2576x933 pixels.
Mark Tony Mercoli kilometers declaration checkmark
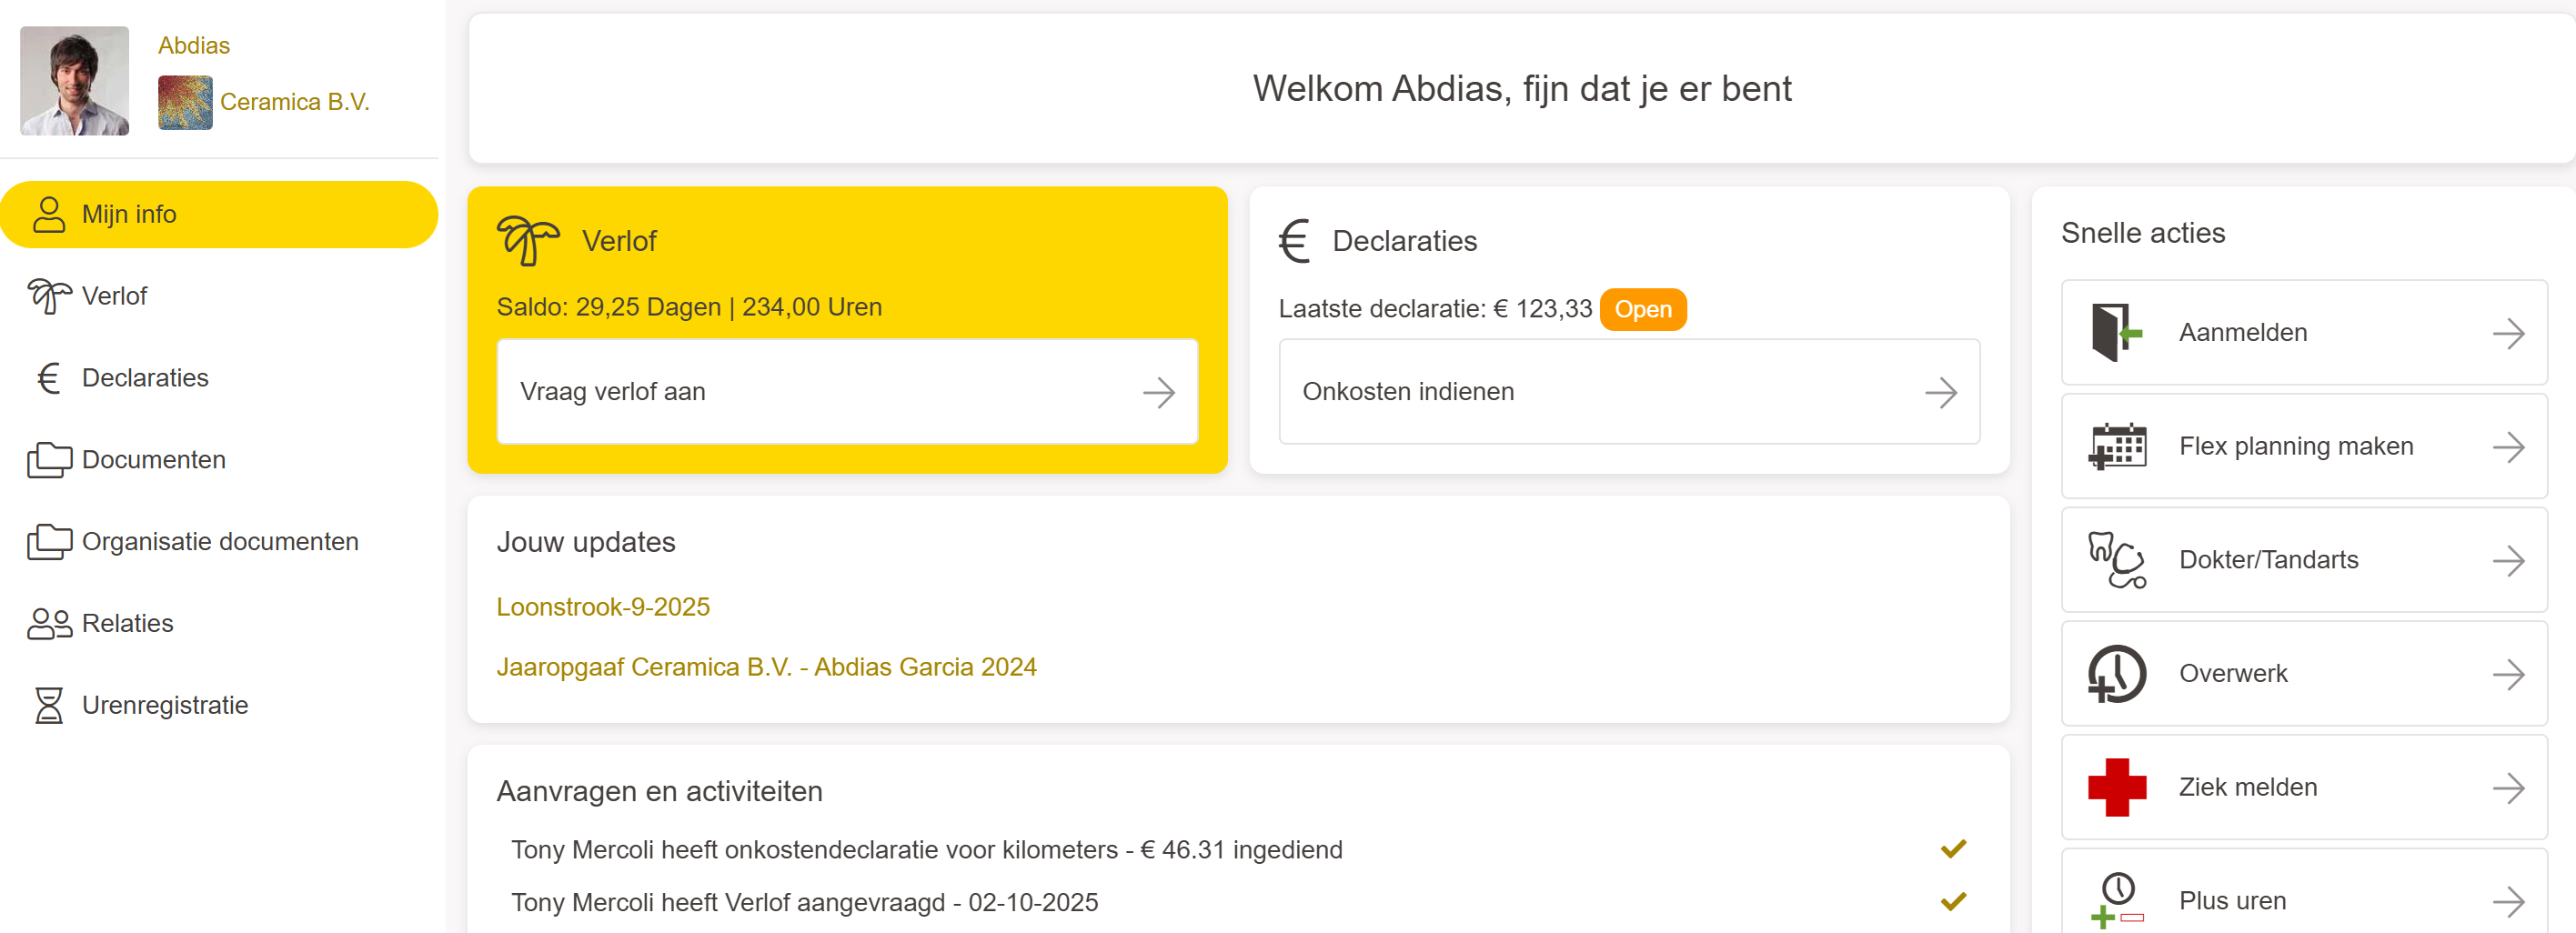1953,849
